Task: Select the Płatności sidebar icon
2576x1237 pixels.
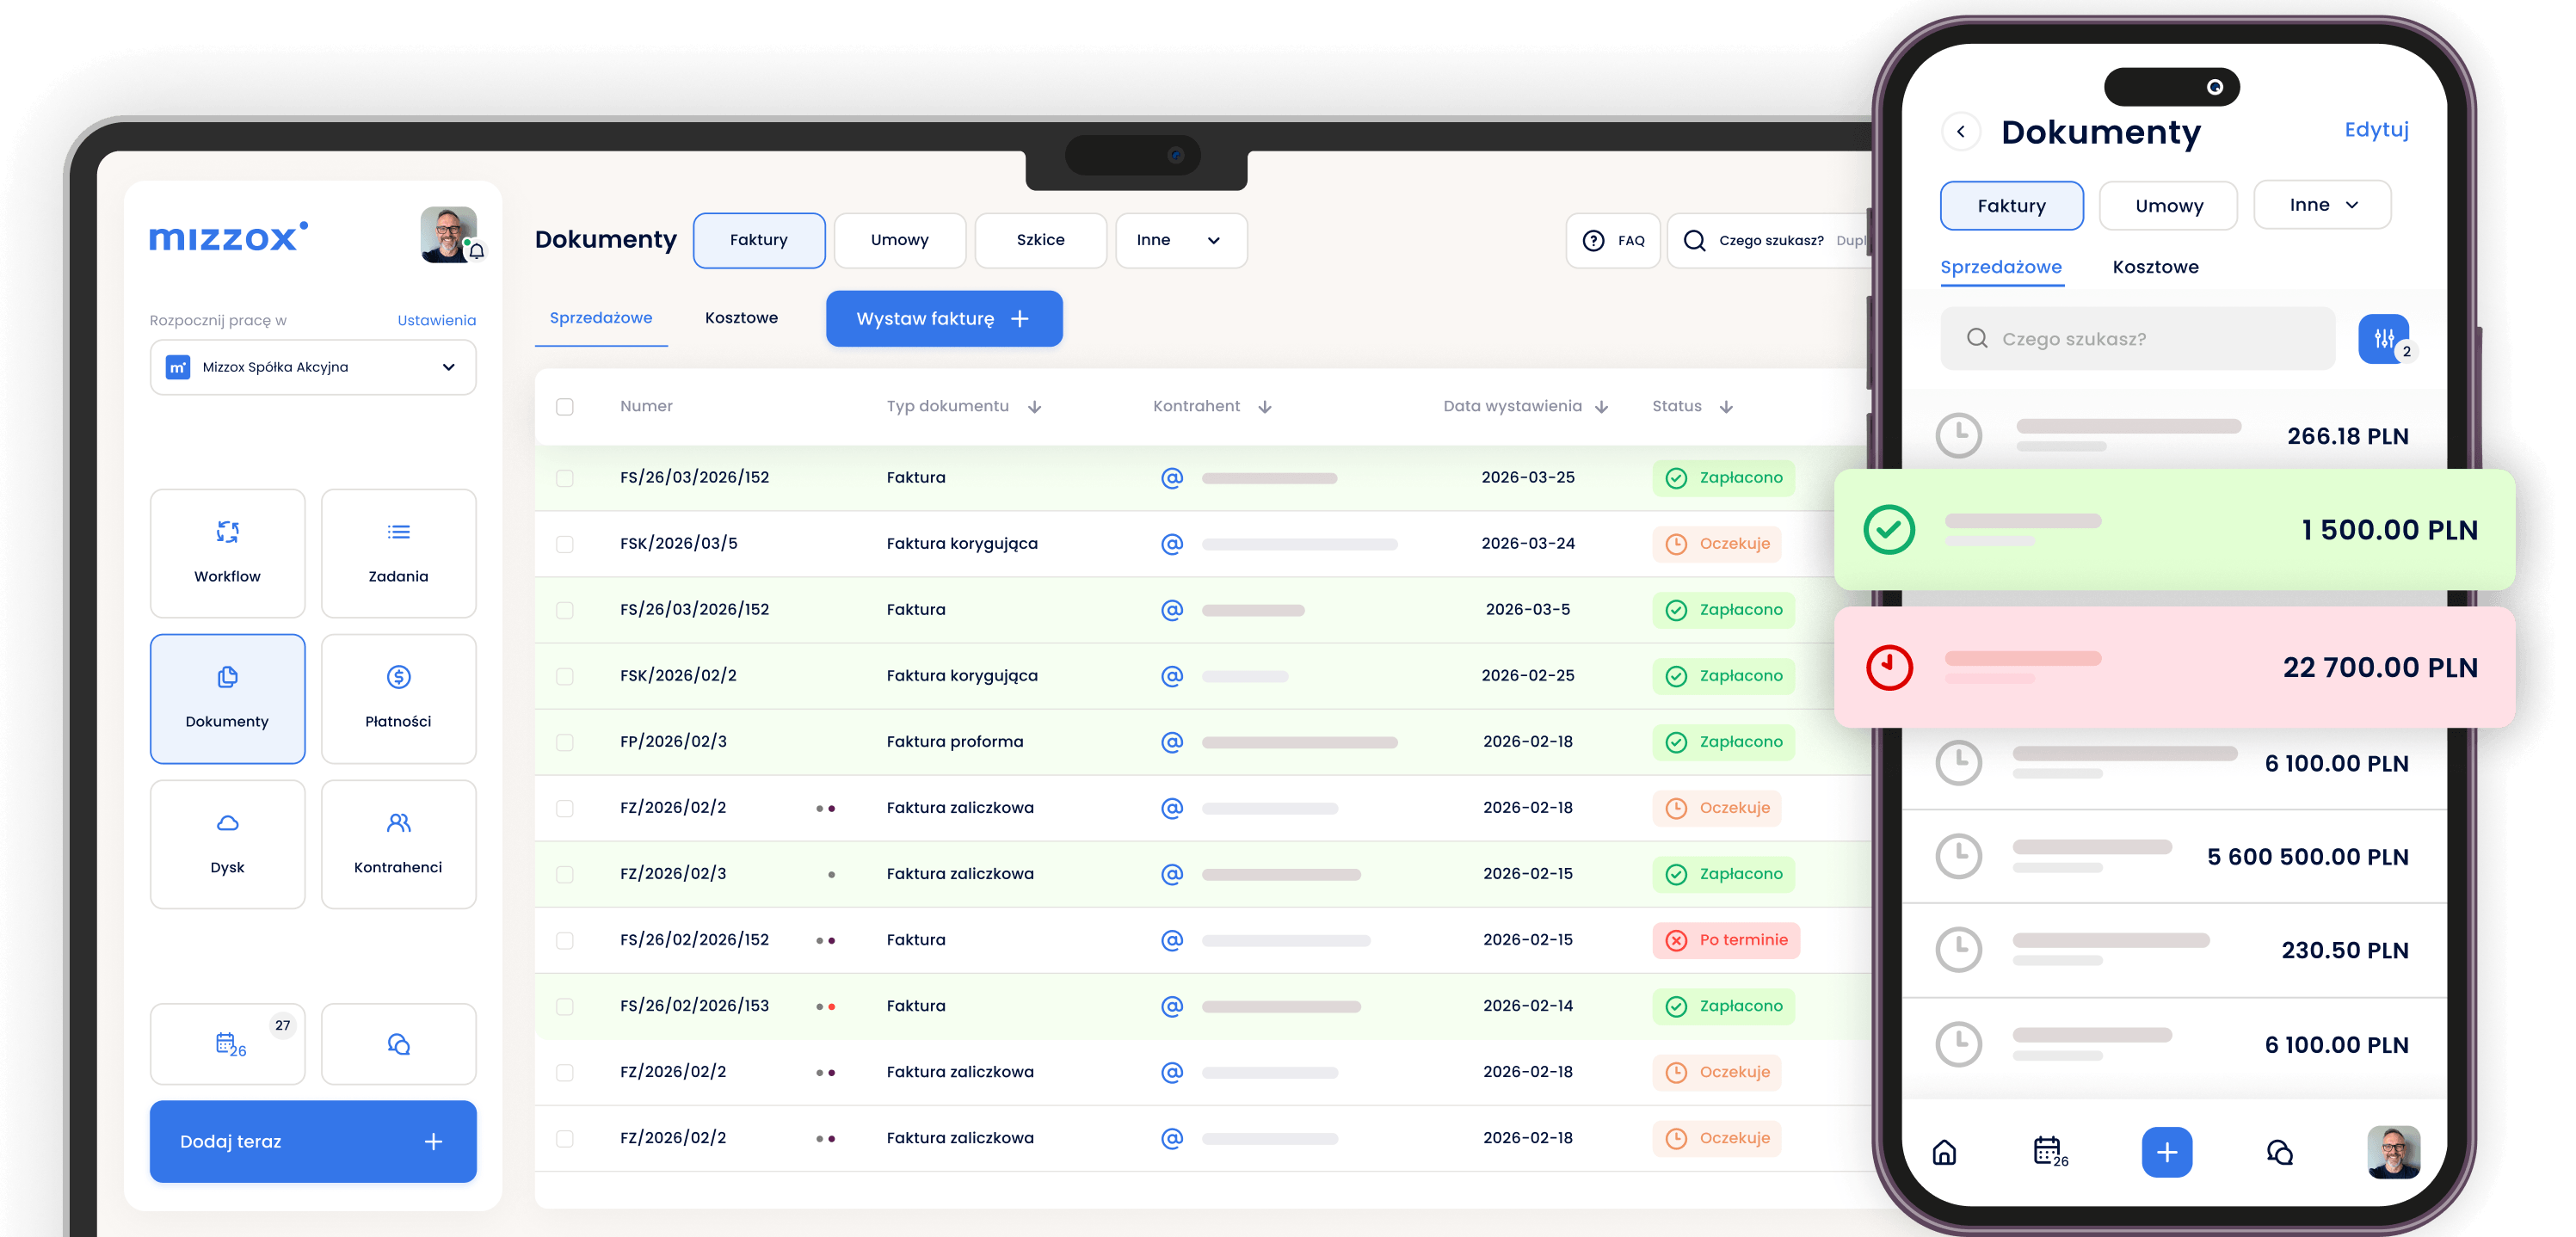Action: point(398,697)
